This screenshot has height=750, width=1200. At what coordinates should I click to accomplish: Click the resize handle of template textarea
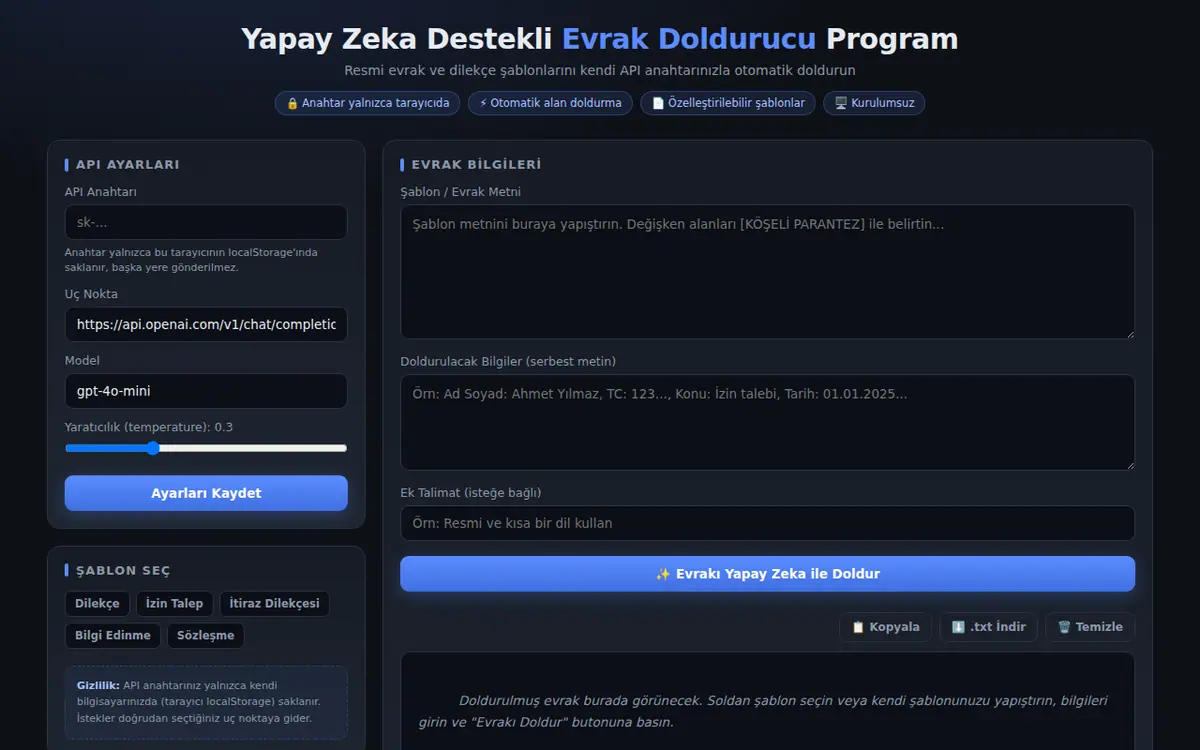coord(1129,333)
